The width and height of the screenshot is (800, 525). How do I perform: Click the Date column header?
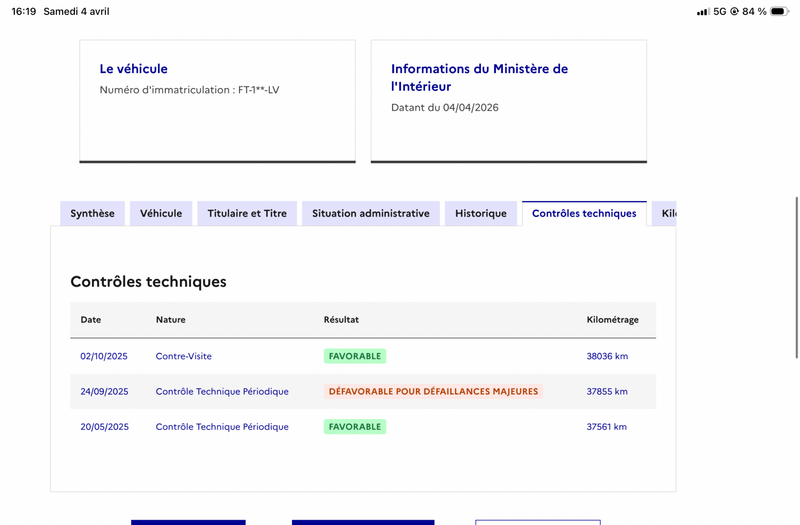click(91, 320)
